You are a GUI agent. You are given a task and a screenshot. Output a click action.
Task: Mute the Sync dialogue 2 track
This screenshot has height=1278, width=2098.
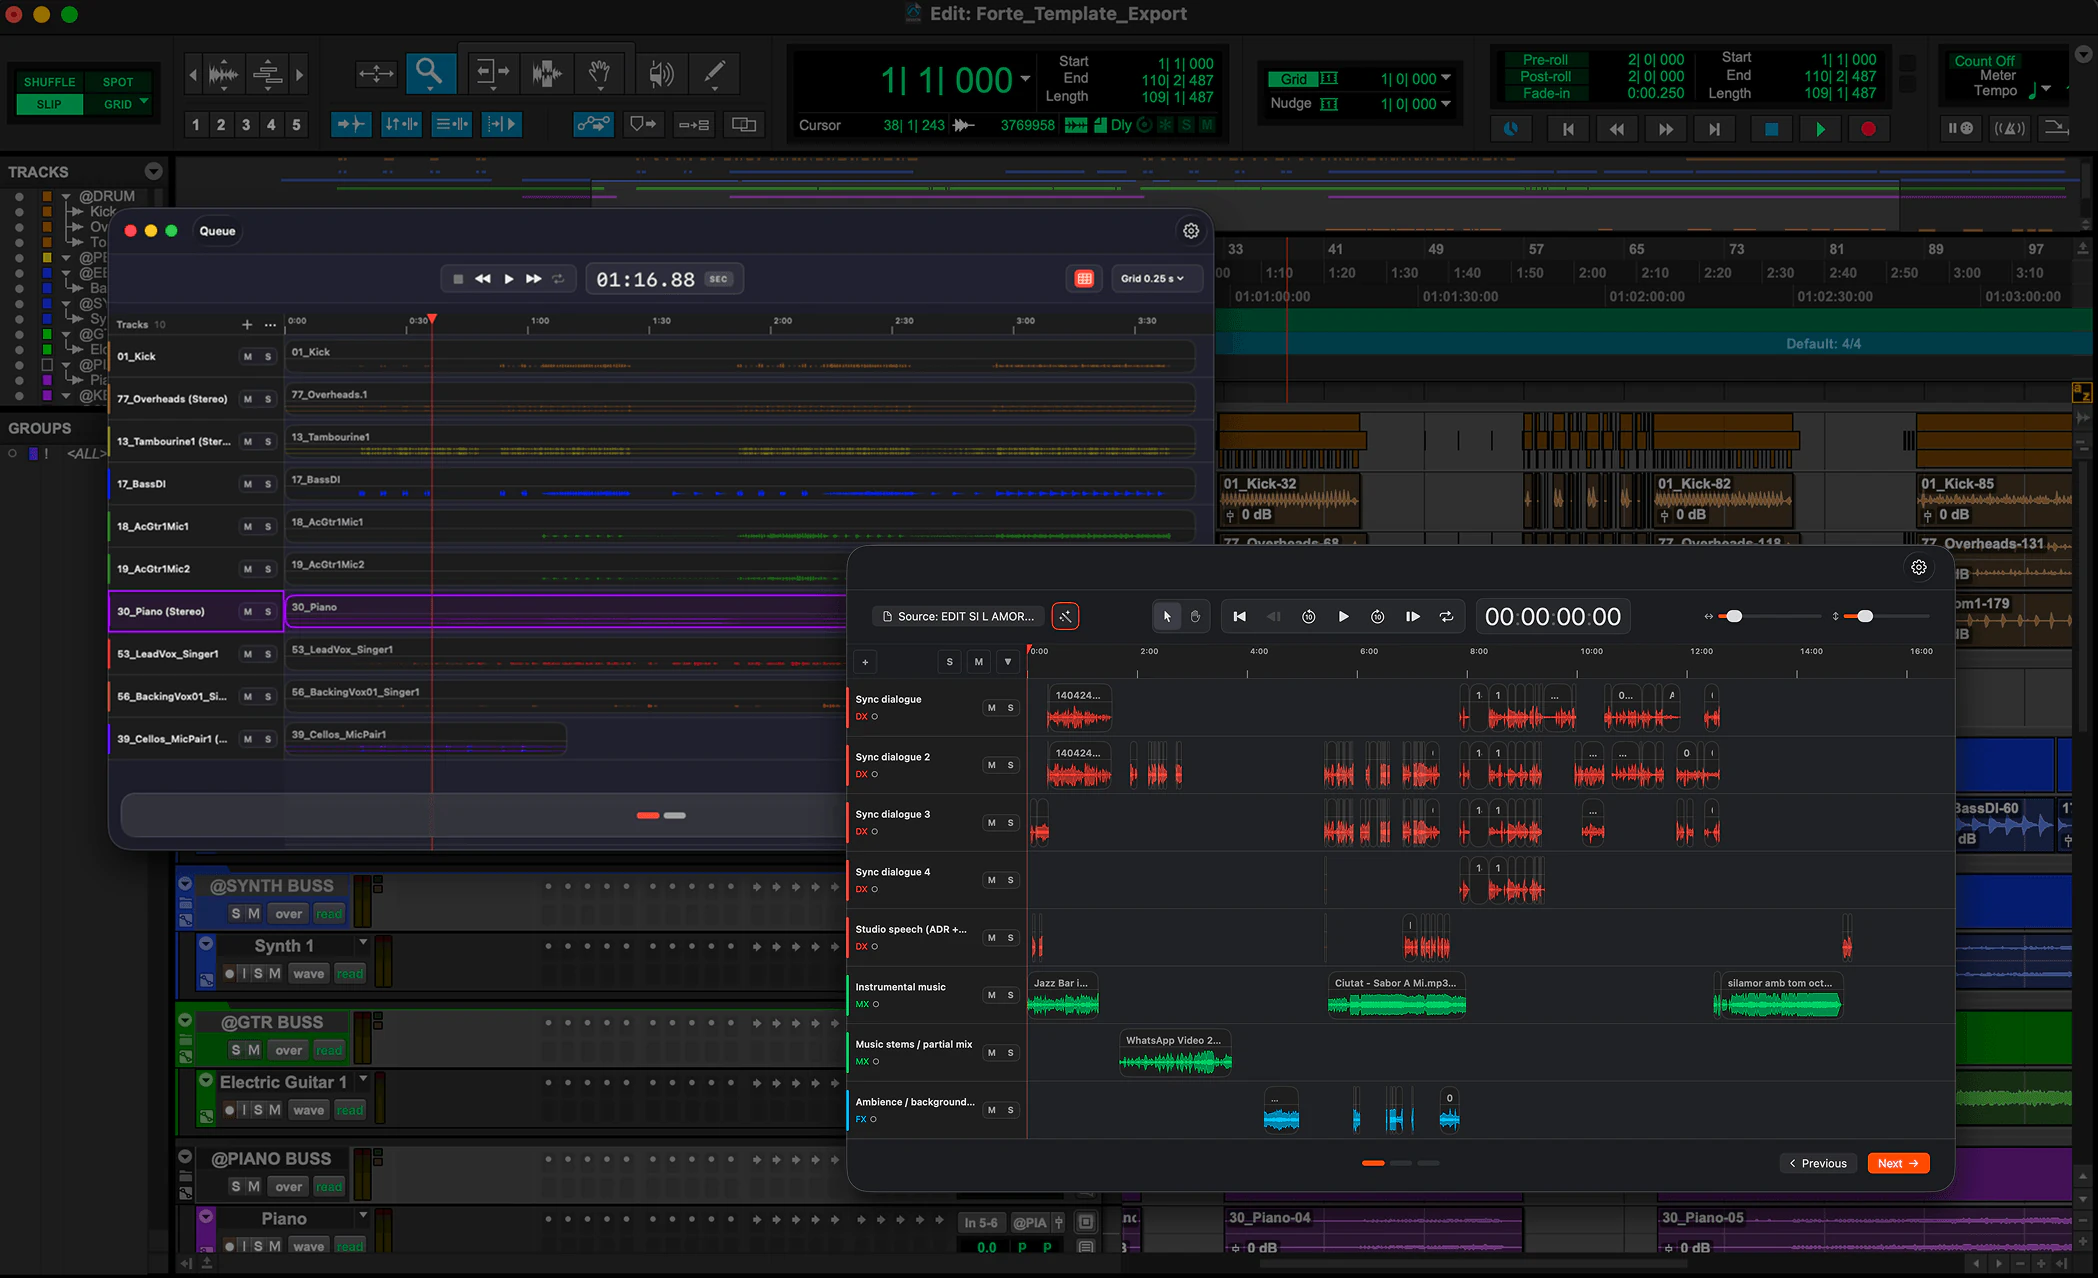[991, 765]
